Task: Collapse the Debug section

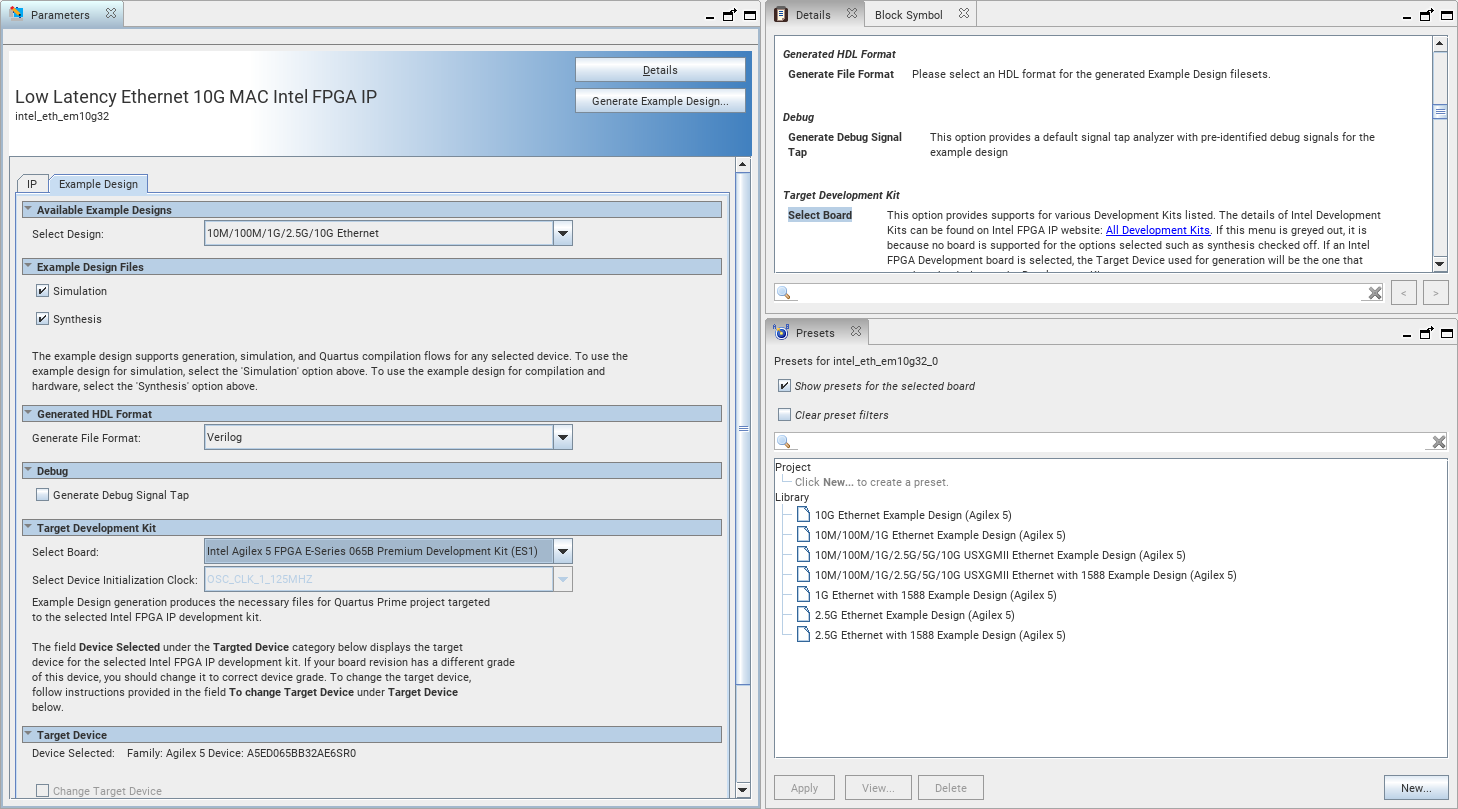Action: click(28, 471)
